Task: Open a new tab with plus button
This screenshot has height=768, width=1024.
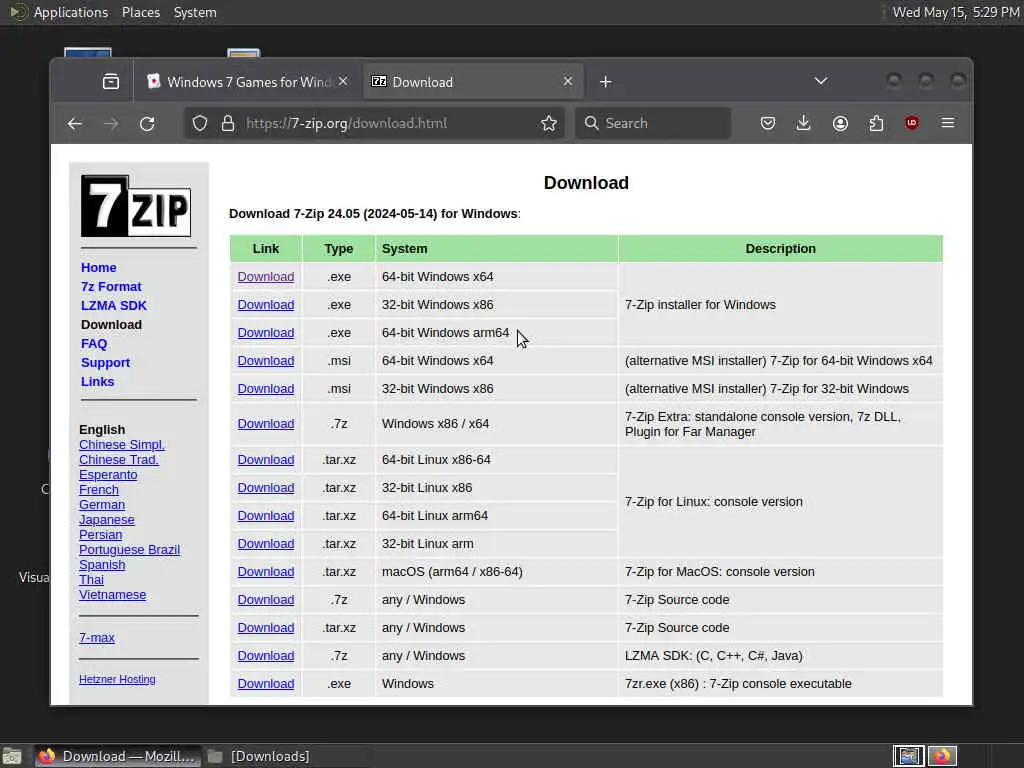Action: point(605,82)
